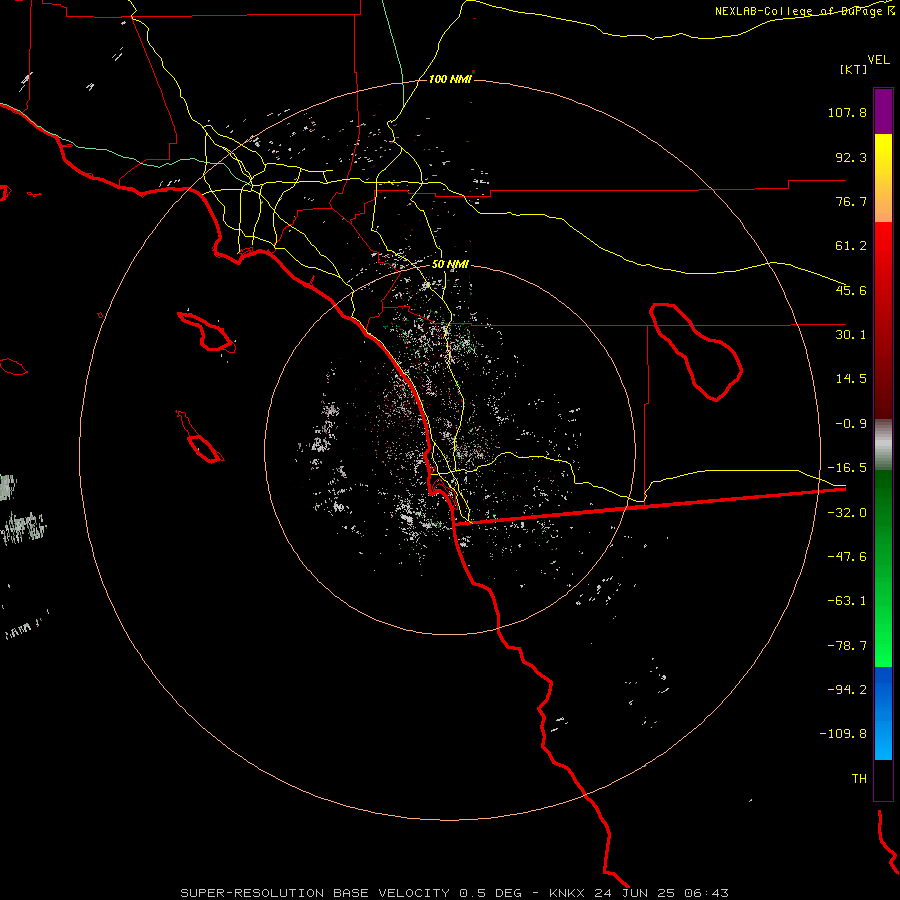Screen dimensions: 900x900
Task: Click the 30.1 velocity scale value
Action: pyautogui.click(x=851, y=335)
